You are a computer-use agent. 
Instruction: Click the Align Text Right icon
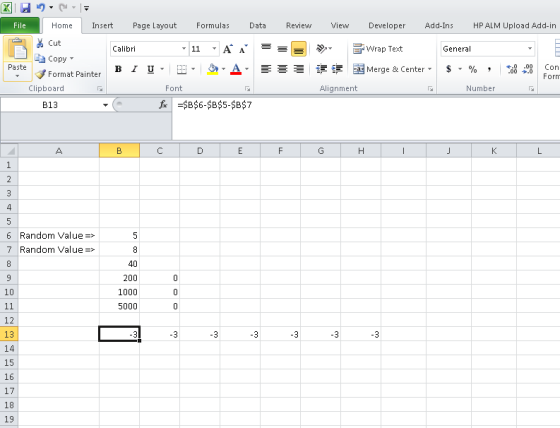pyautogui.click(x=299, y=69)
